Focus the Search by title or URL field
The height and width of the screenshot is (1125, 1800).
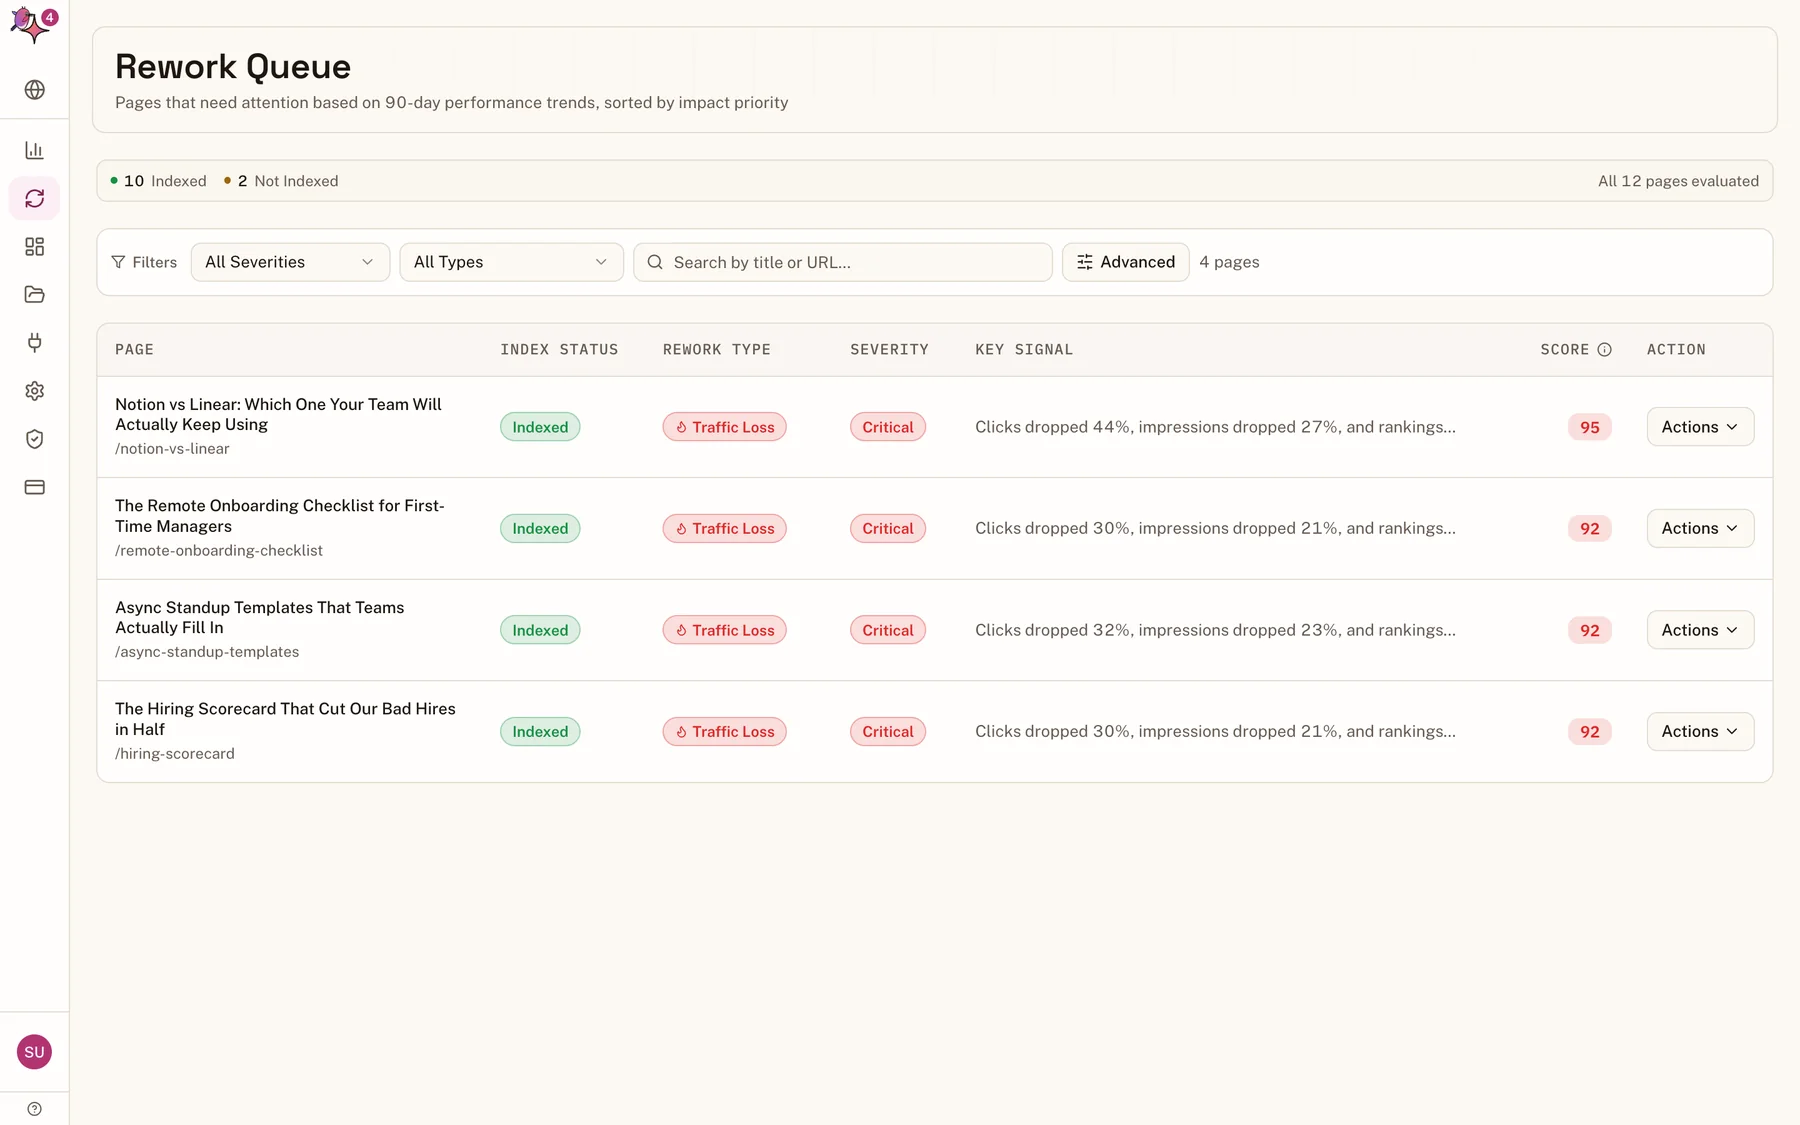(842, 262)
